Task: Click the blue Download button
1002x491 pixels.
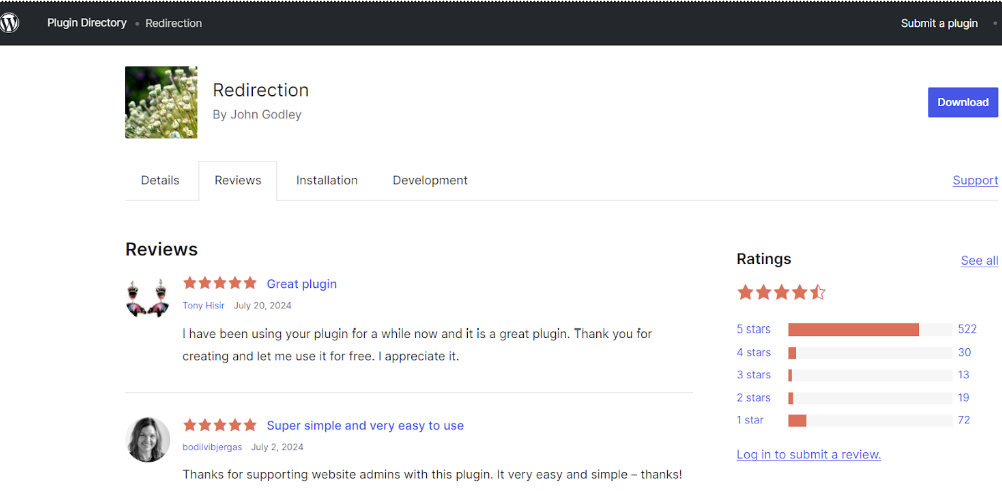Action: click(x=962, y=102)
